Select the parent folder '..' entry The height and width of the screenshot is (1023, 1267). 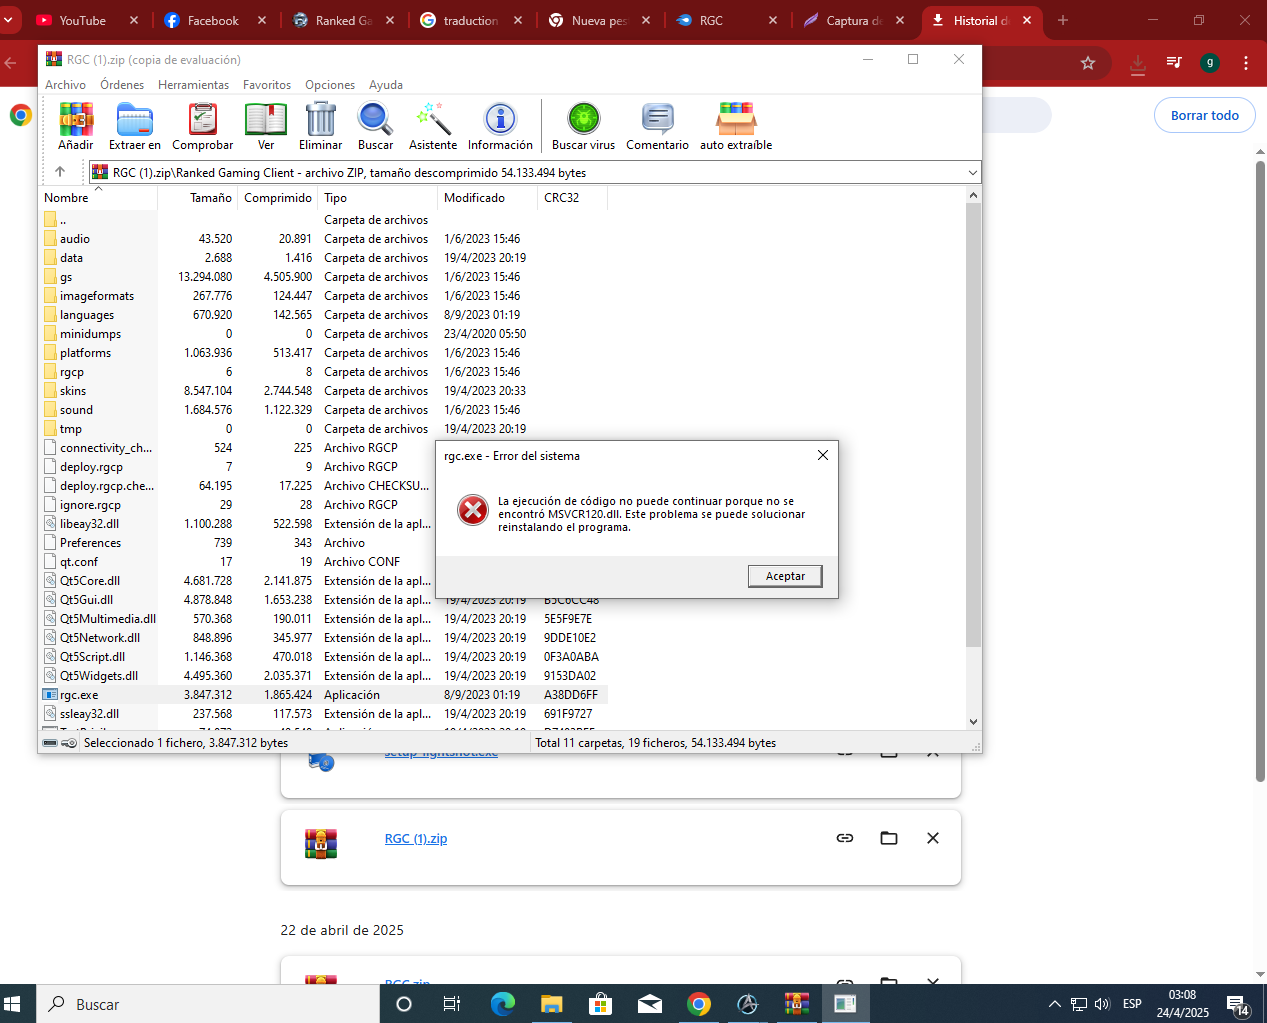324,220
